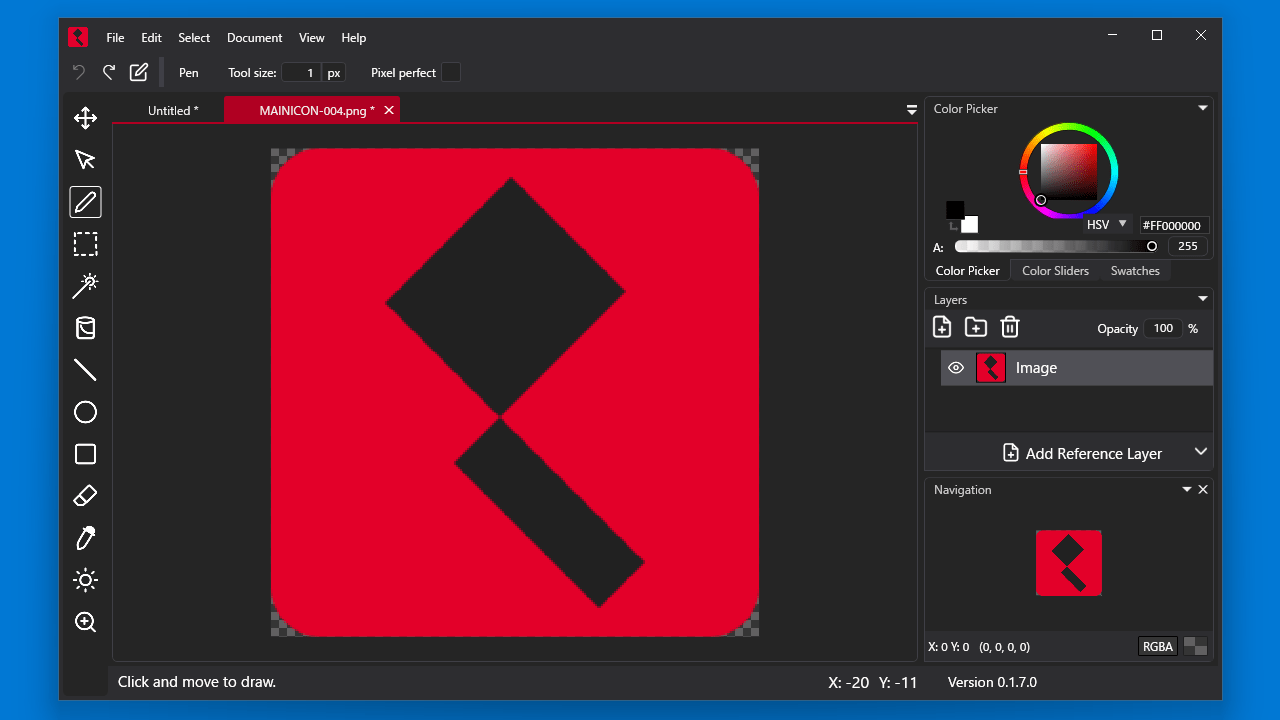The height and width of the screenshot is (720, 1280).
Task: Select the Image layer row
Action: [1077, 368]
